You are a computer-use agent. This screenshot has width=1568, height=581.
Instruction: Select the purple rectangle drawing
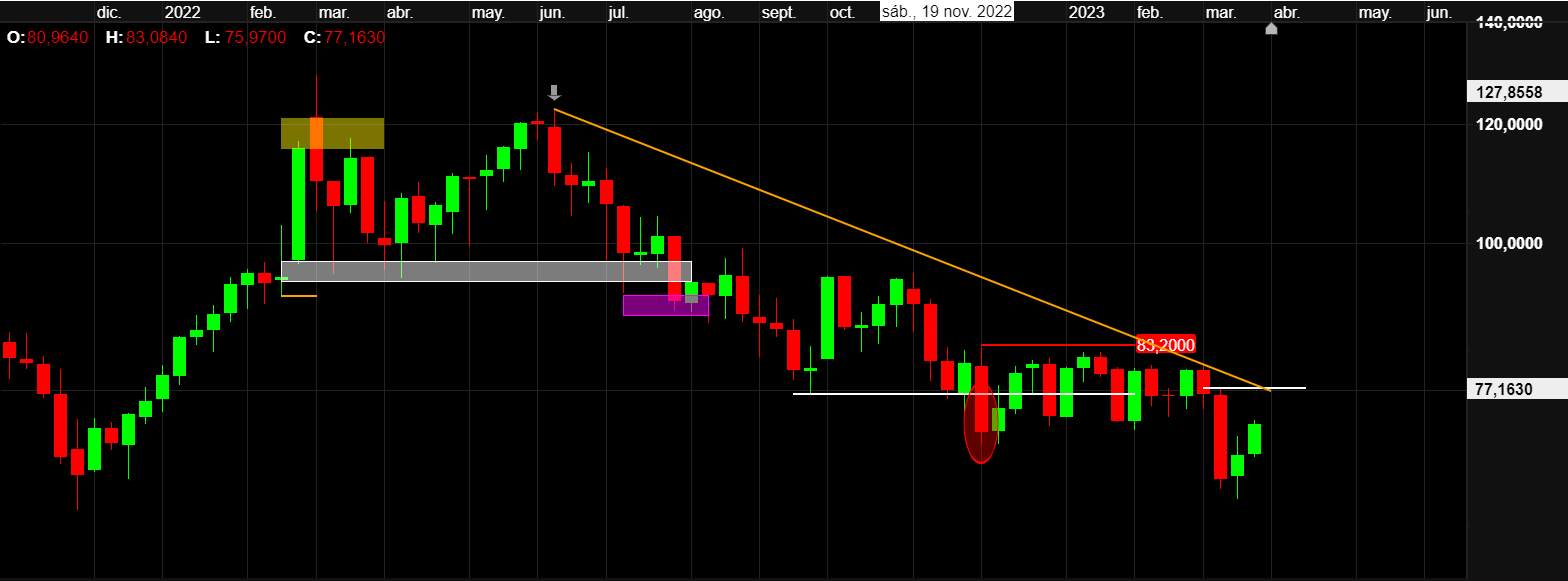tap(665, 305)
